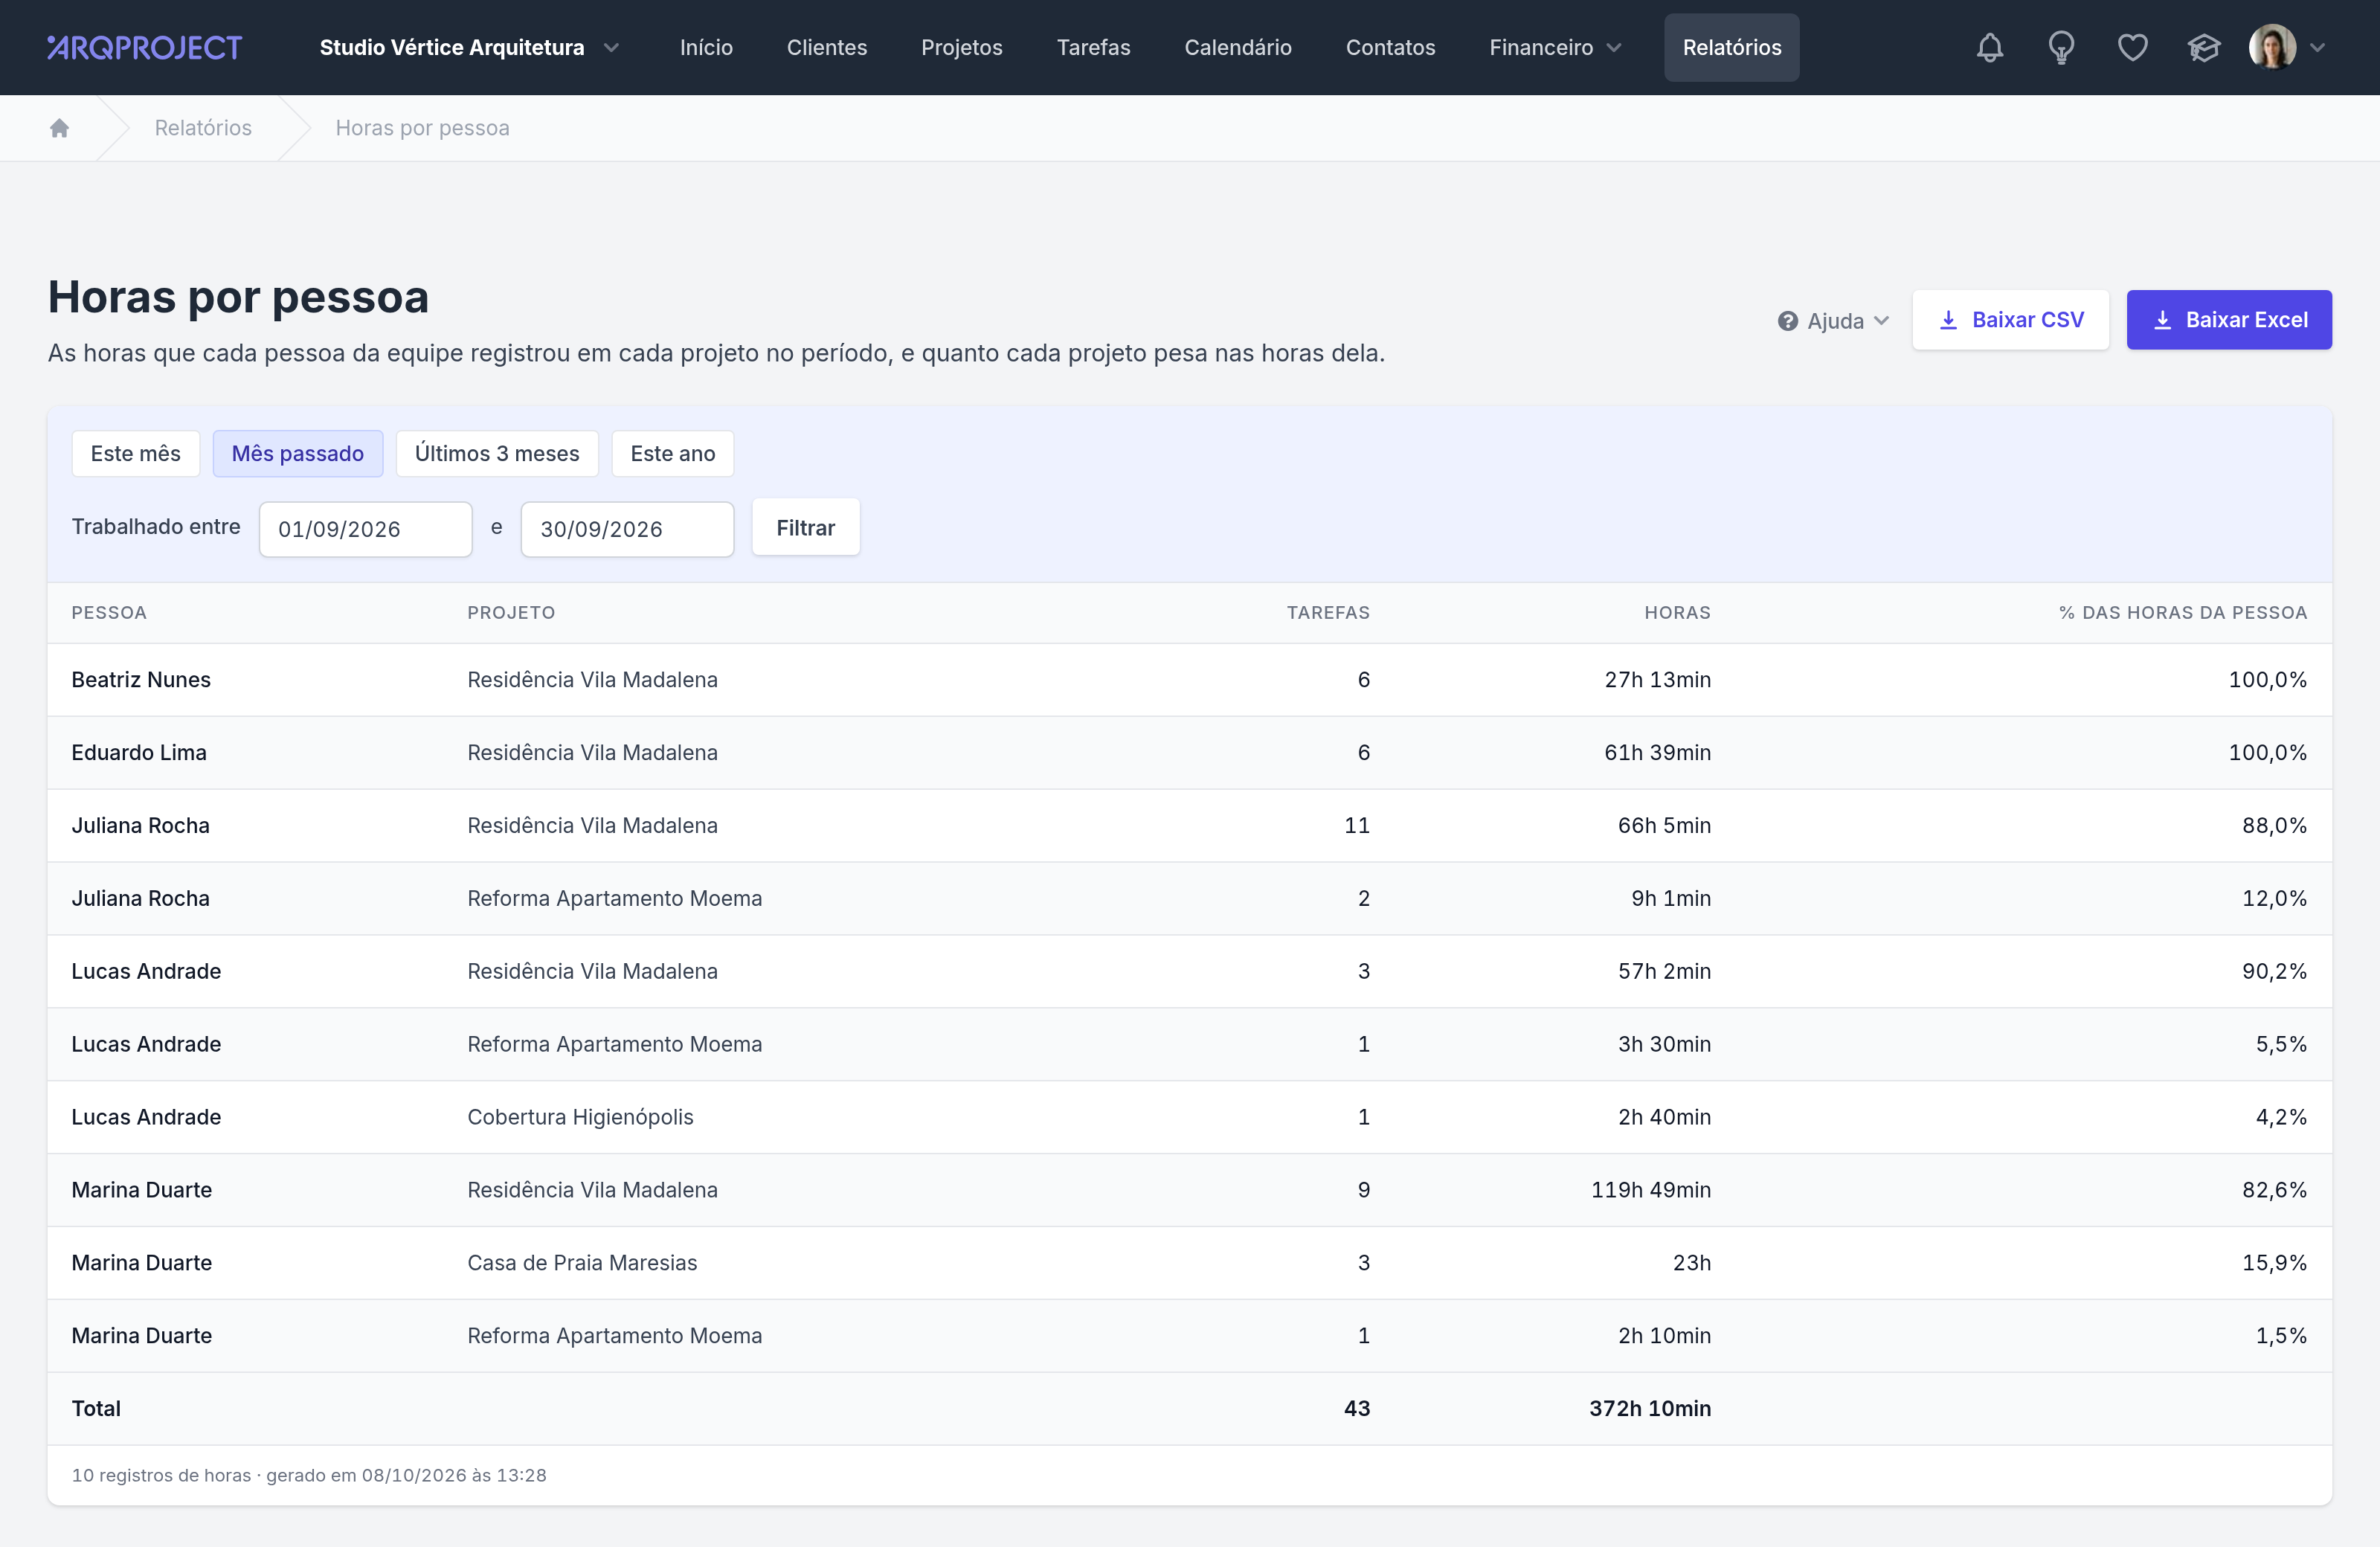Viewport: 2380px width, 1547px height.
Task: Open the notifications bell
Action: pyautogui.click(x=1990, y=47)
